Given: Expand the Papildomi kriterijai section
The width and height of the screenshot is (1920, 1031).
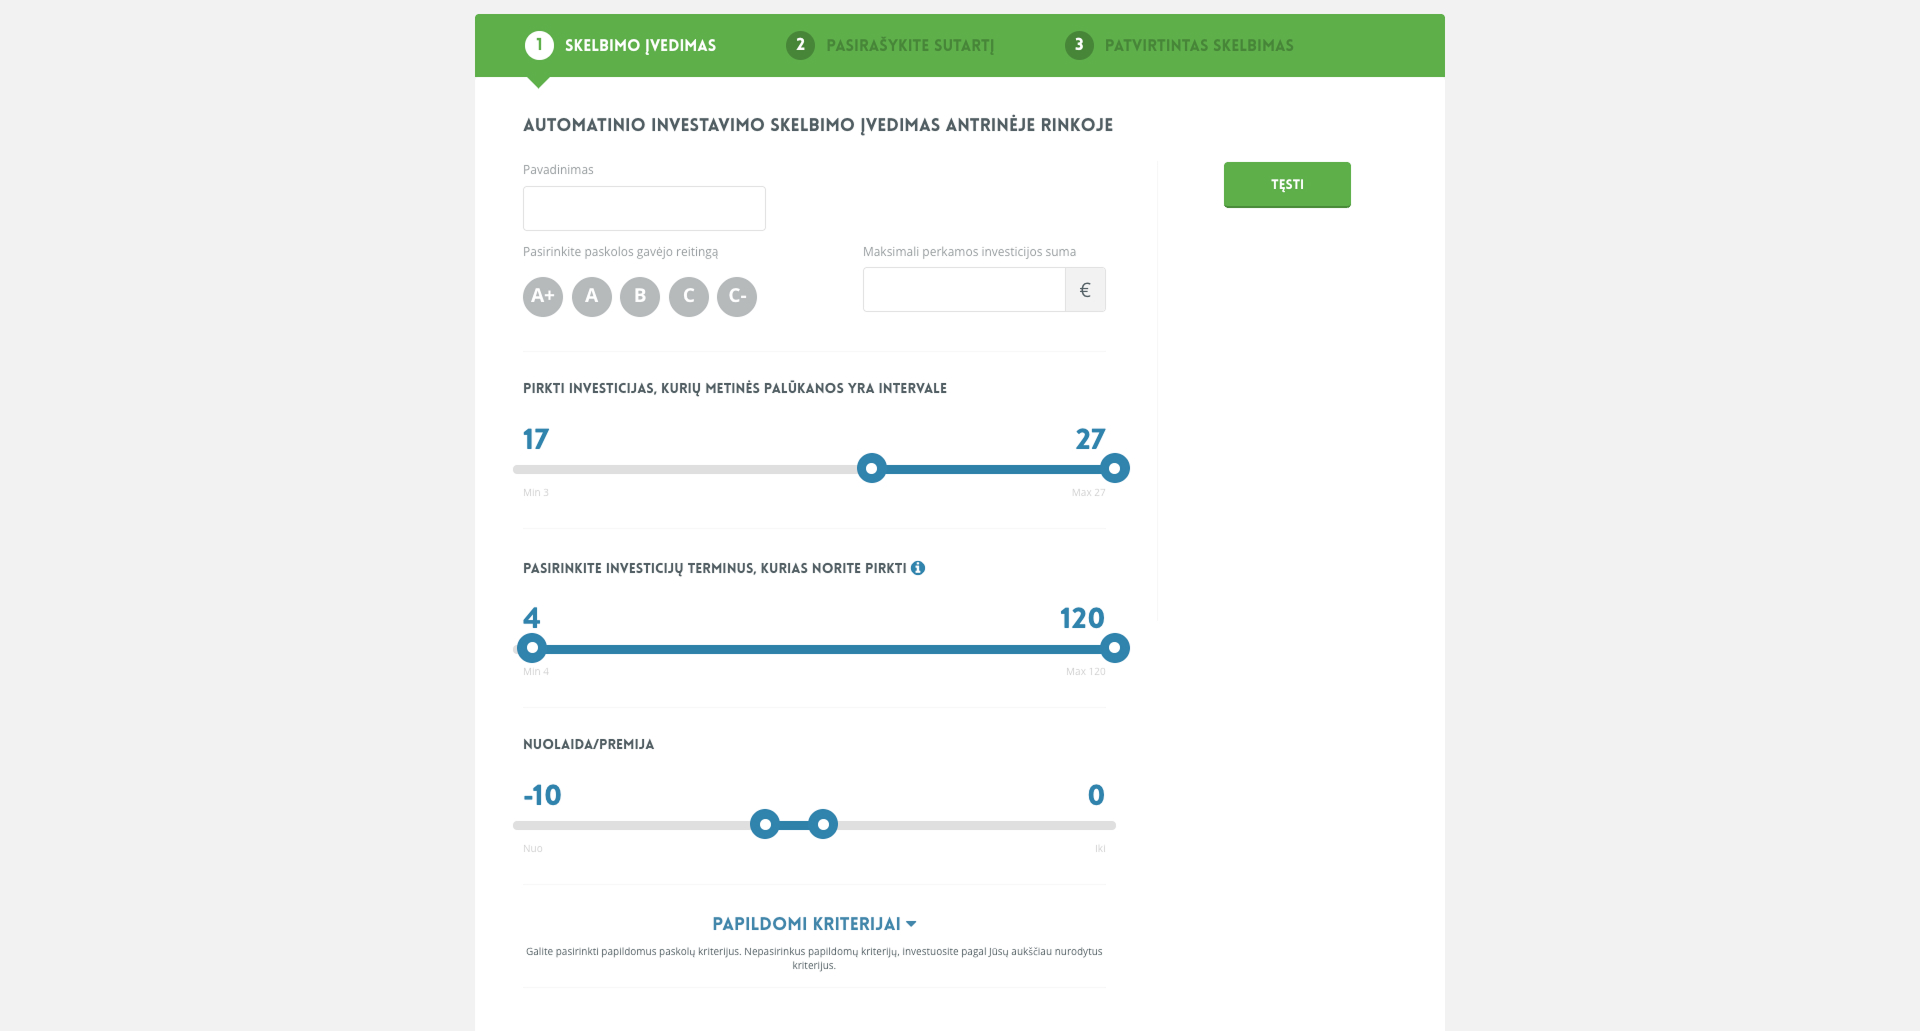Looking at the screenshot, I should coord(814,924).
